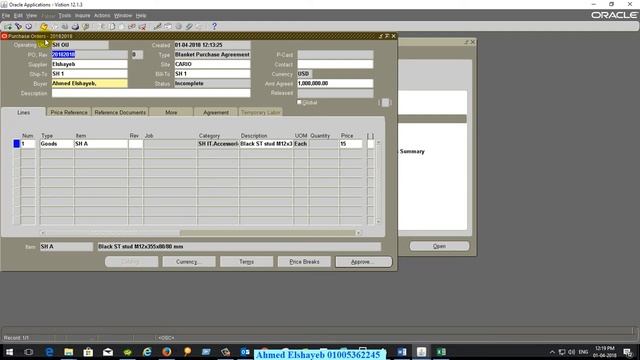Click the lines horizontal scrollbar right arrow
Image resolution: width=640 pixels, height=360 pixels.
pos(358,233)
